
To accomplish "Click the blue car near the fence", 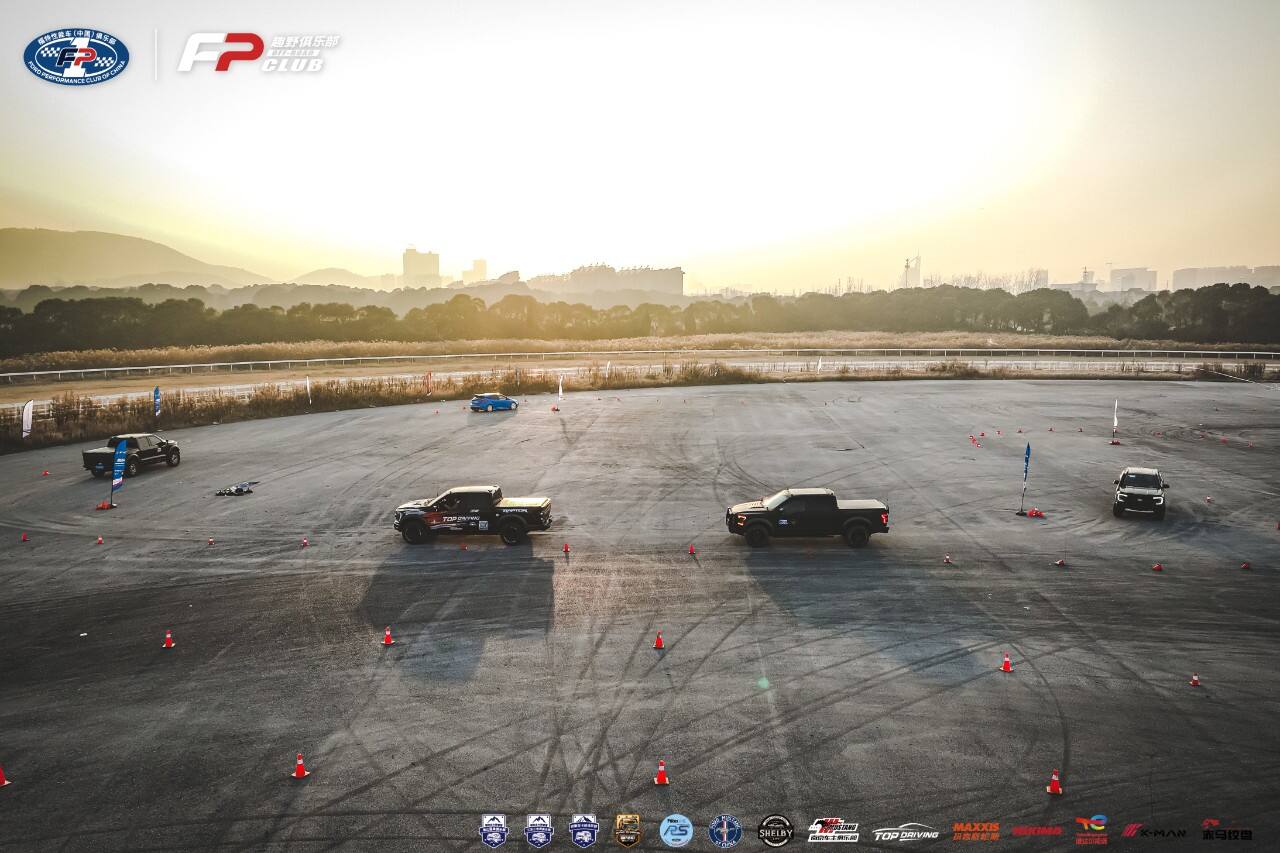I will [x=493, y=402].
